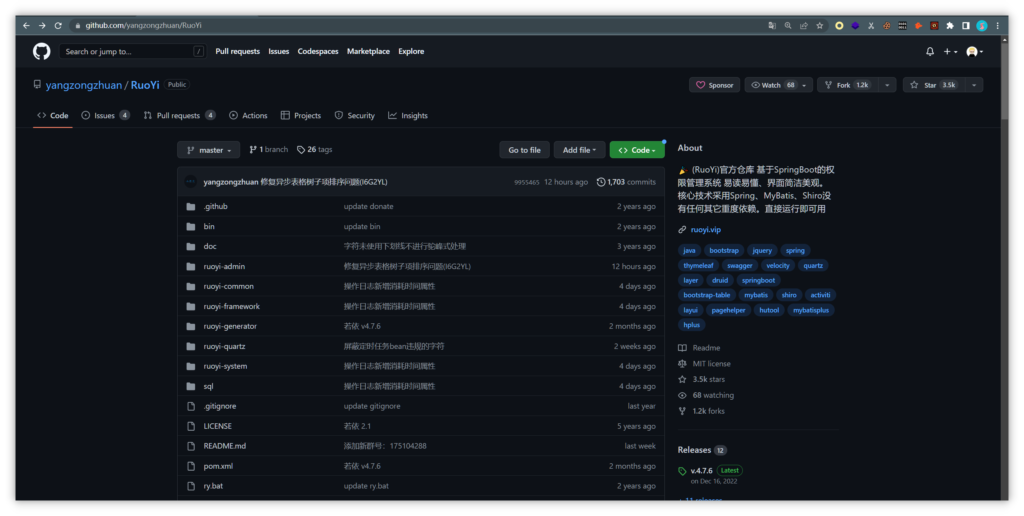Reload the page with the refresh icon

click(58, 25)
